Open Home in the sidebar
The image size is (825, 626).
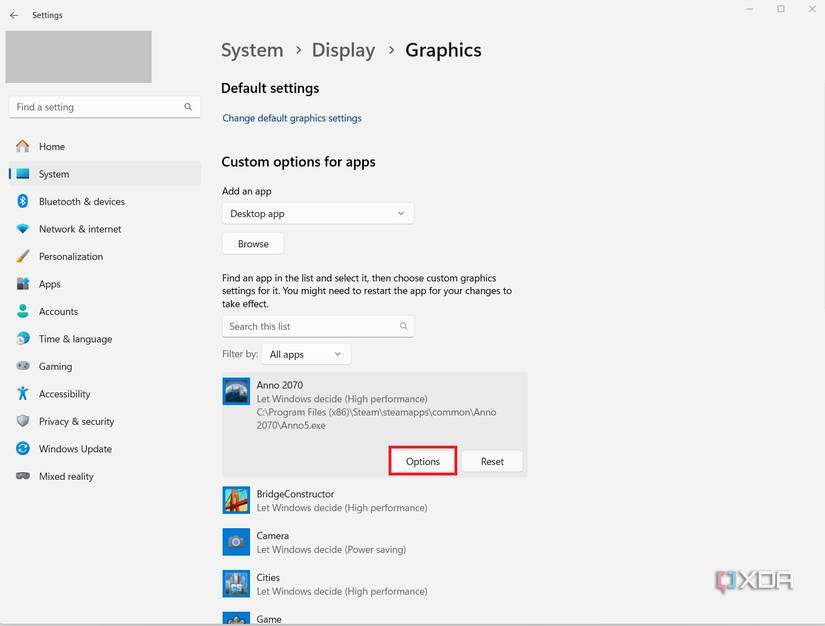105,146
